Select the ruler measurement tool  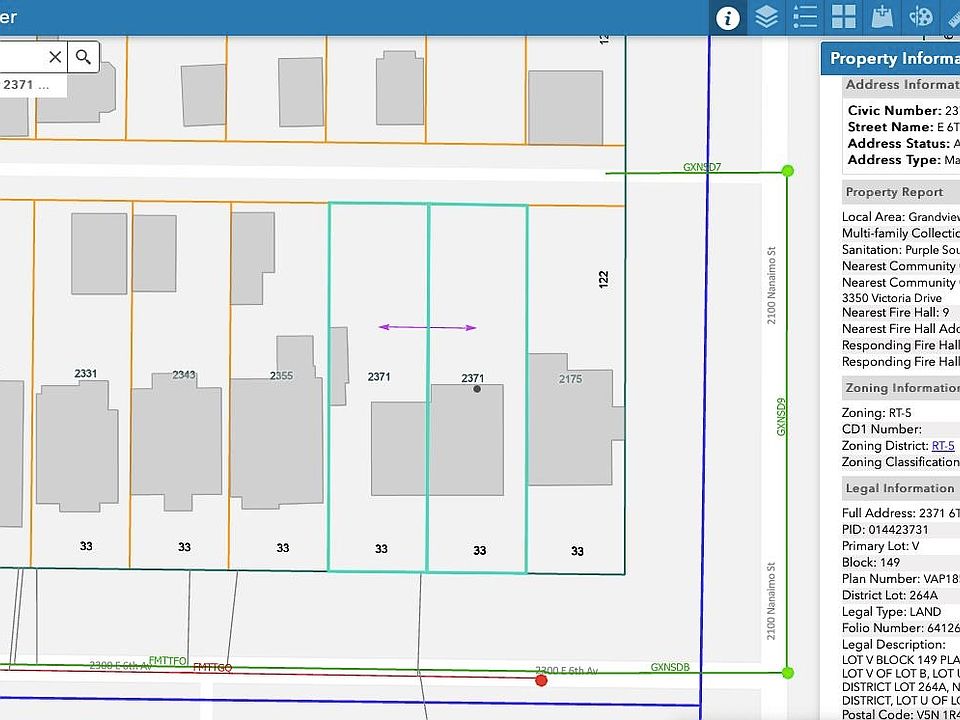click(x=952, y=18)
